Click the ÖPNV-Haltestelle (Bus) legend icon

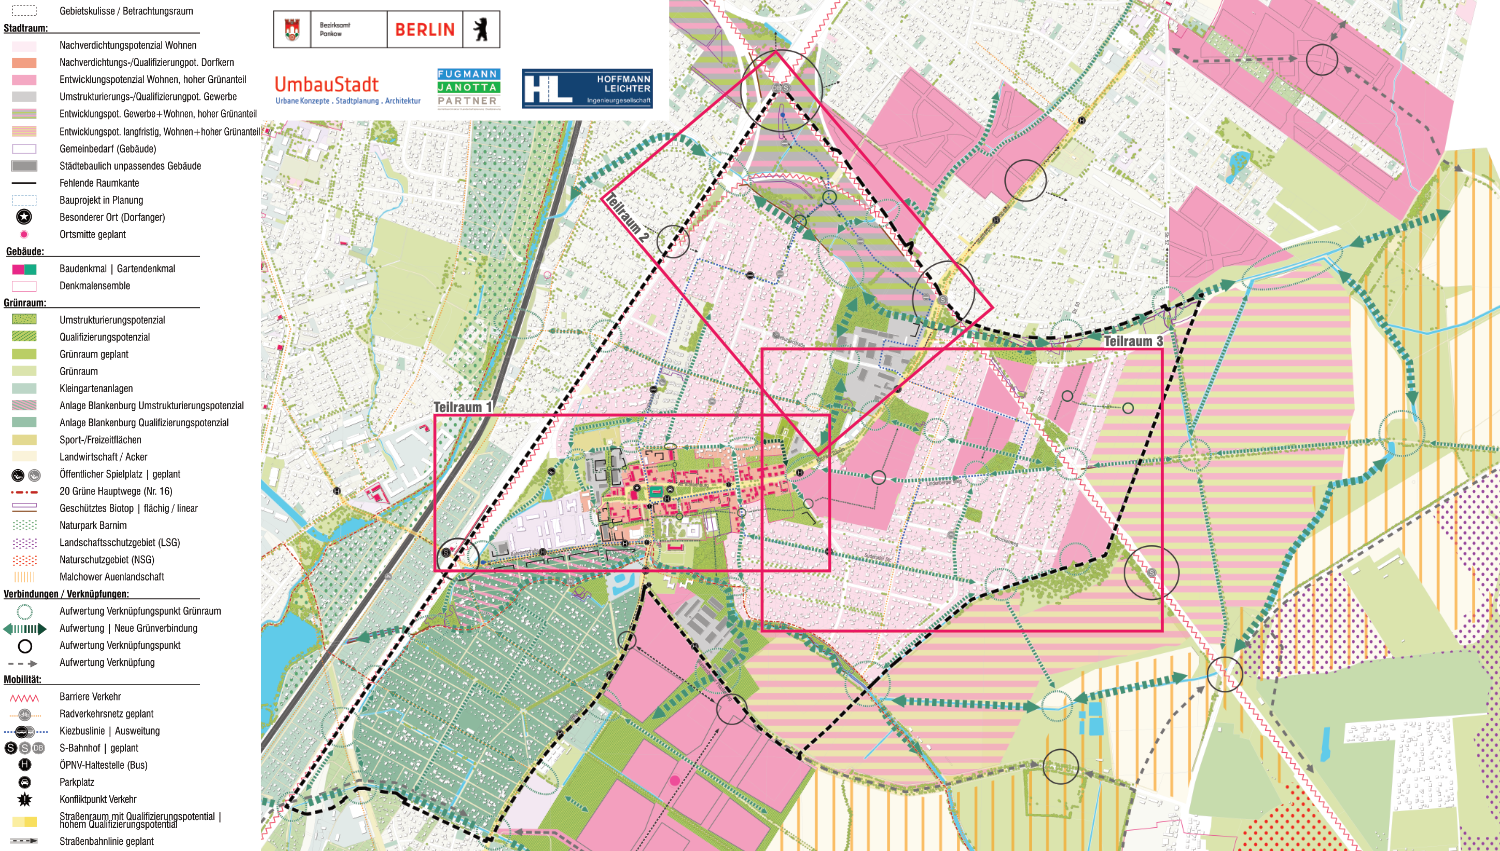[25, 765]
